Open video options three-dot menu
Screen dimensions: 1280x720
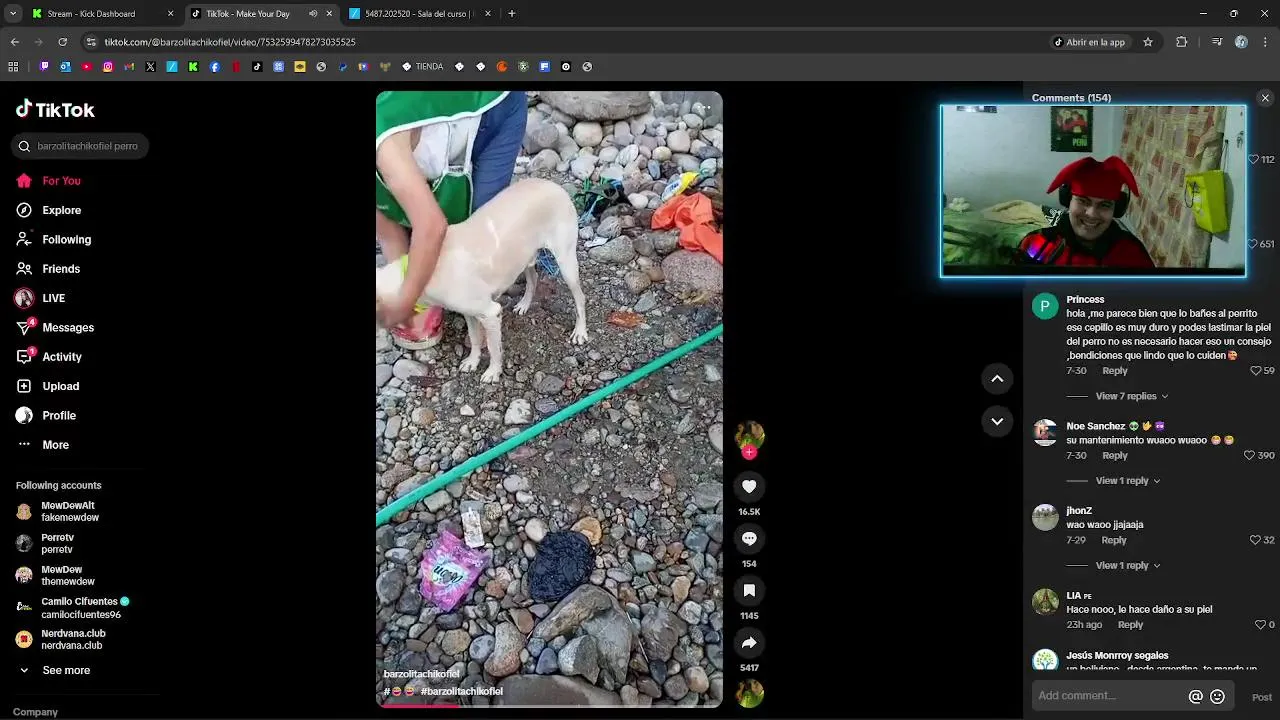click(x=705, y=108)
